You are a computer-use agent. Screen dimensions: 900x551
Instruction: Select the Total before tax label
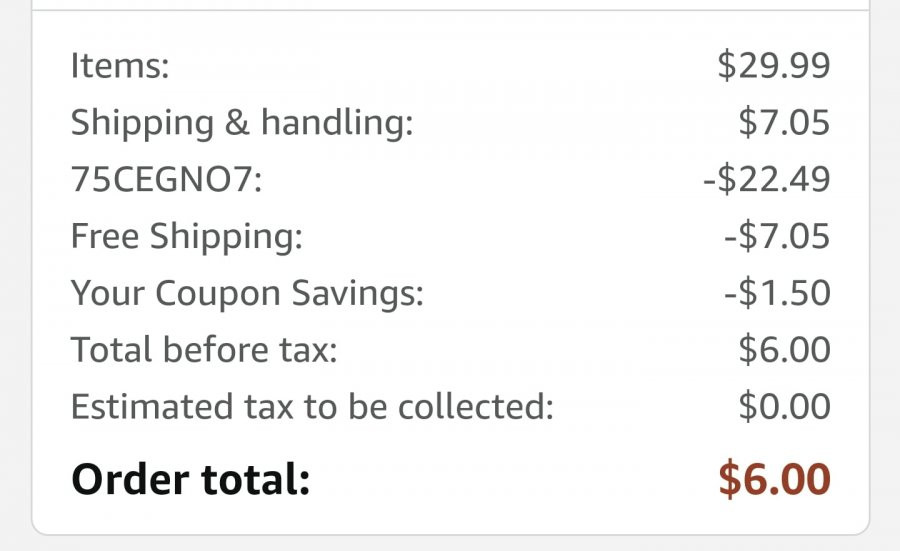tap(204, 349)
